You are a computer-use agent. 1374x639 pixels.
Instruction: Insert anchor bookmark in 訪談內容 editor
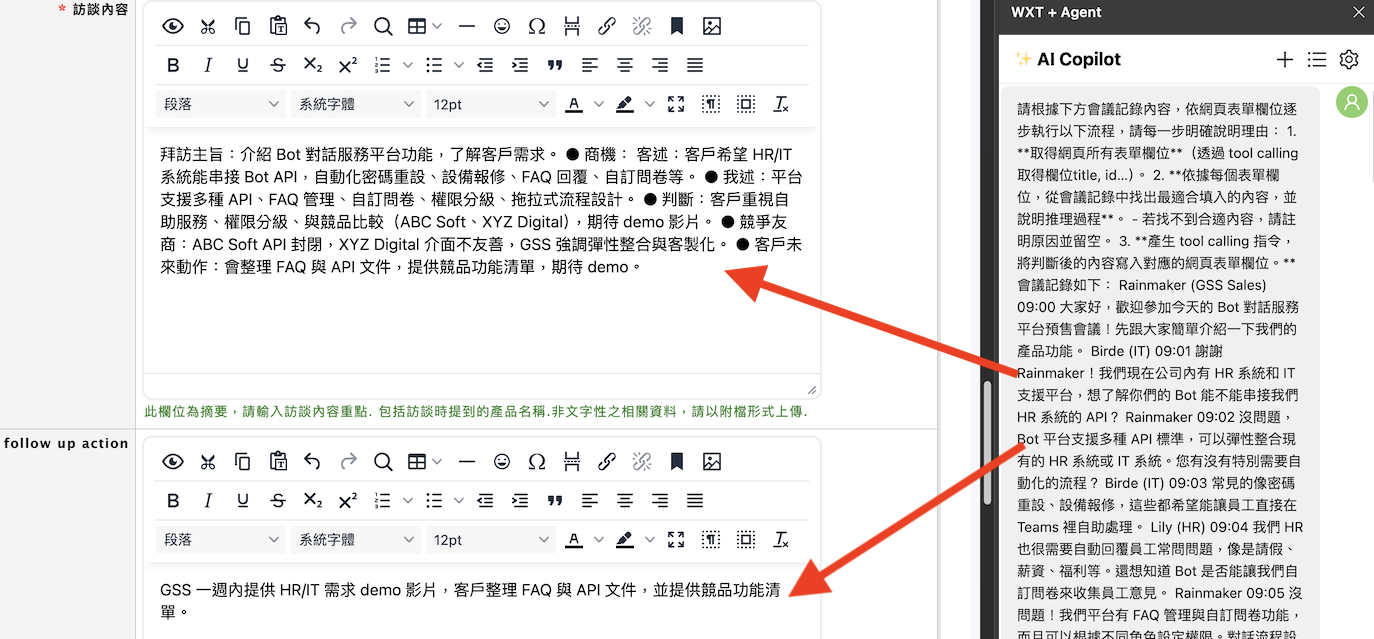pos(677,27)
